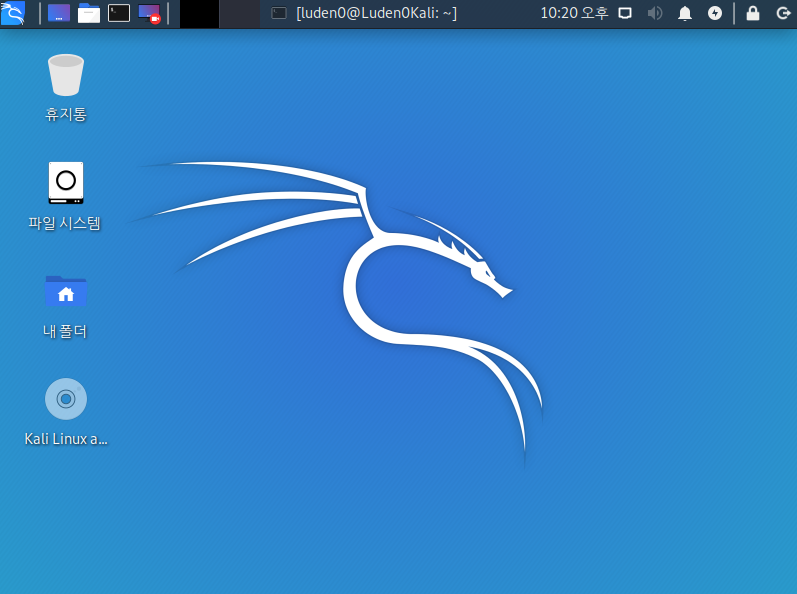Click the log out icon
Viewport: 797px width, 594px height.
783,13
